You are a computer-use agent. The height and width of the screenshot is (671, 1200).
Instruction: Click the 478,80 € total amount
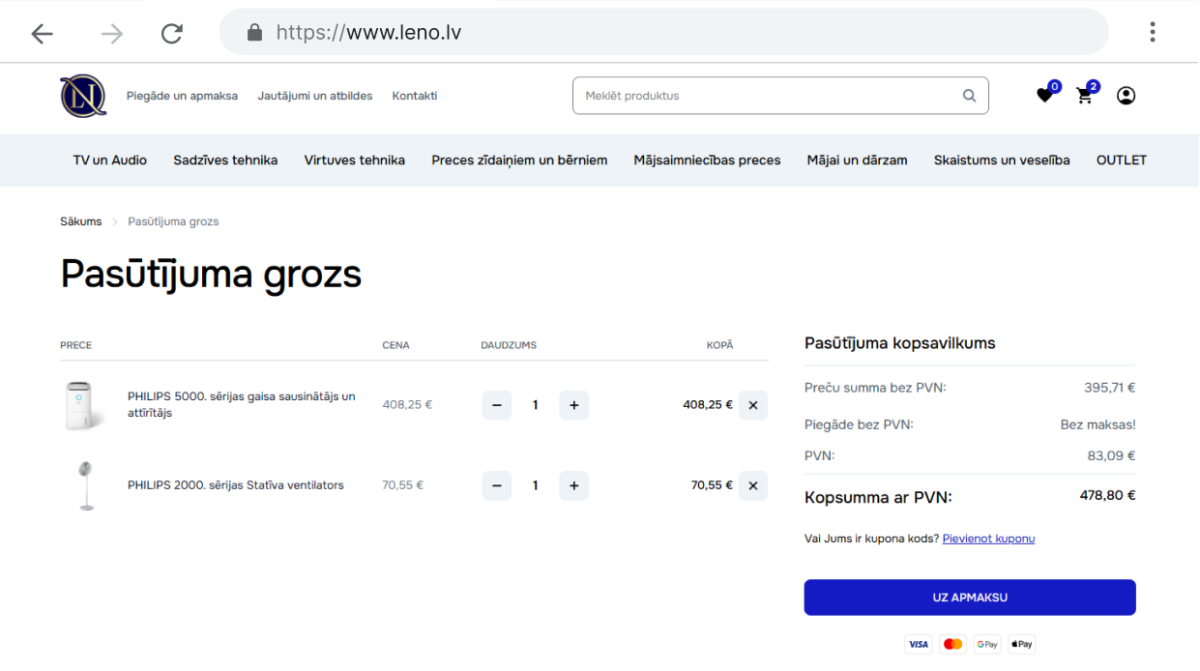(x=1107, y=495)
